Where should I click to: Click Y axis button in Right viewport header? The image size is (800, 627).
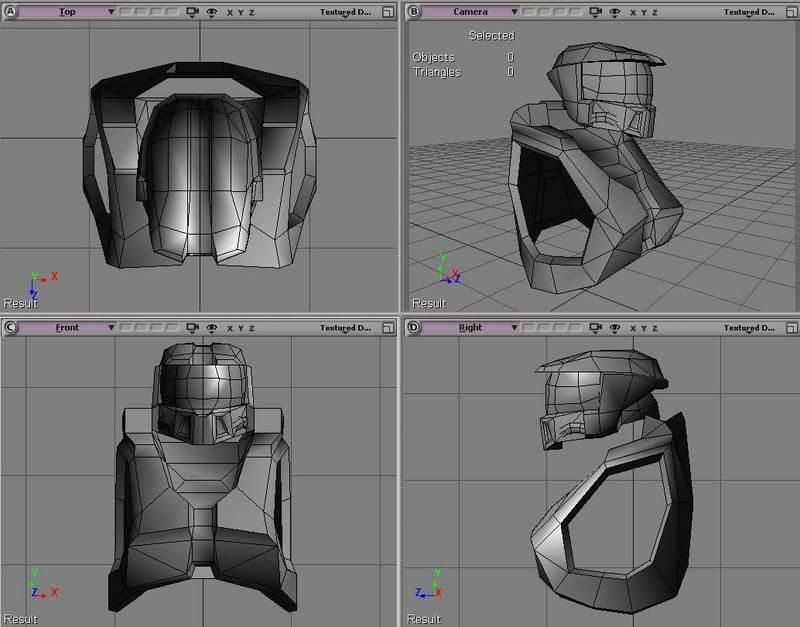coord(643,328)
